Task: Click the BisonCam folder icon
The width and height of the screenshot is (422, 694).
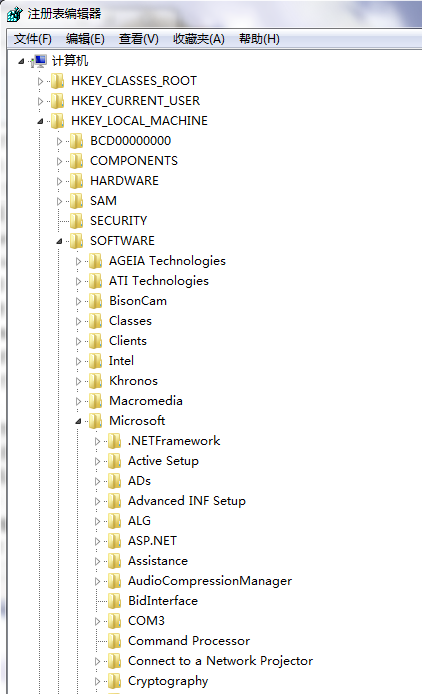Action: click(x=95, y=301)
